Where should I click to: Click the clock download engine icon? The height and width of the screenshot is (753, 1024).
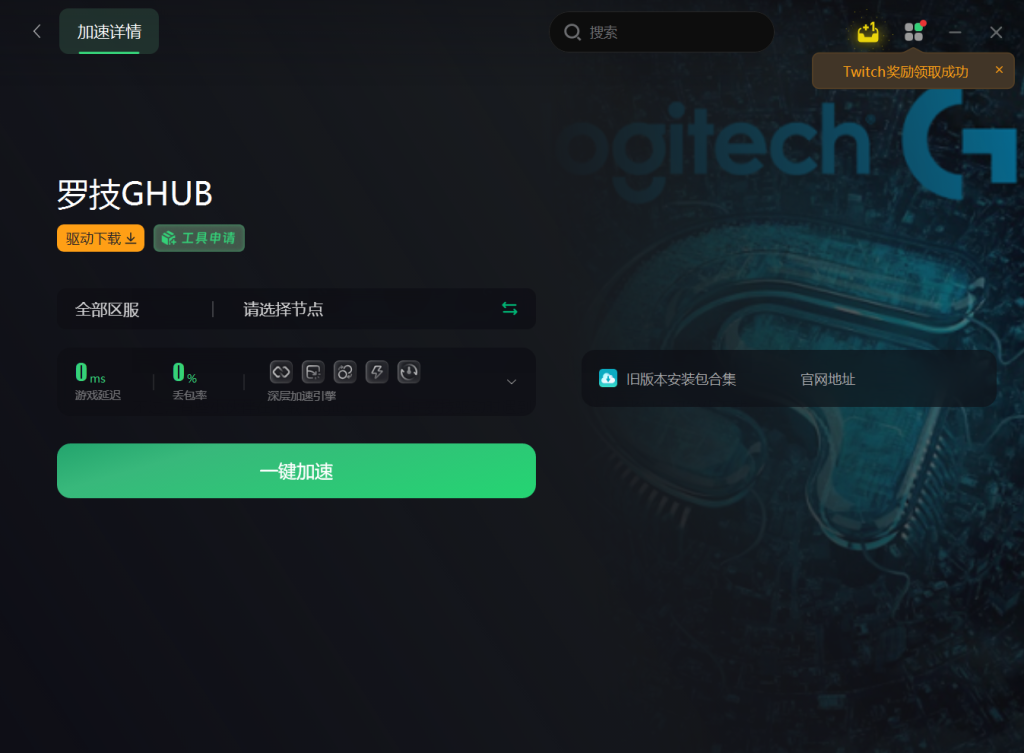pos(409,372)
